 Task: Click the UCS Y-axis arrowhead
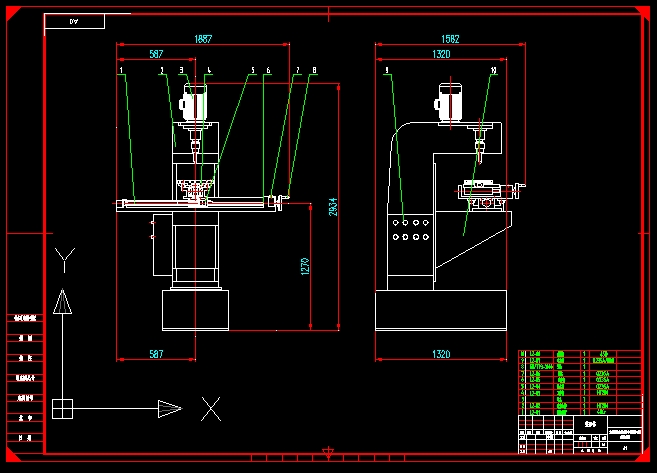point(62,302)
